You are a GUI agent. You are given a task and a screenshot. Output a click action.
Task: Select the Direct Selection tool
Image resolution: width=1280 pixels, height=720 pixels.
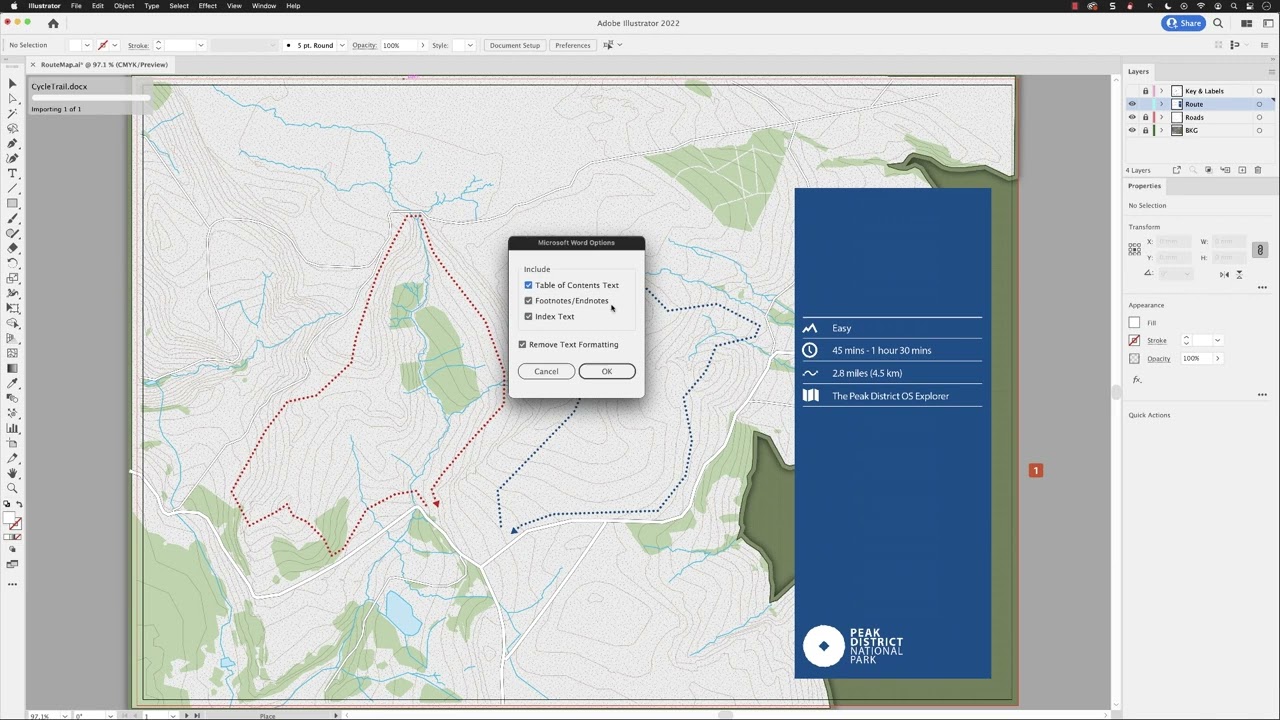click(12, 99)
